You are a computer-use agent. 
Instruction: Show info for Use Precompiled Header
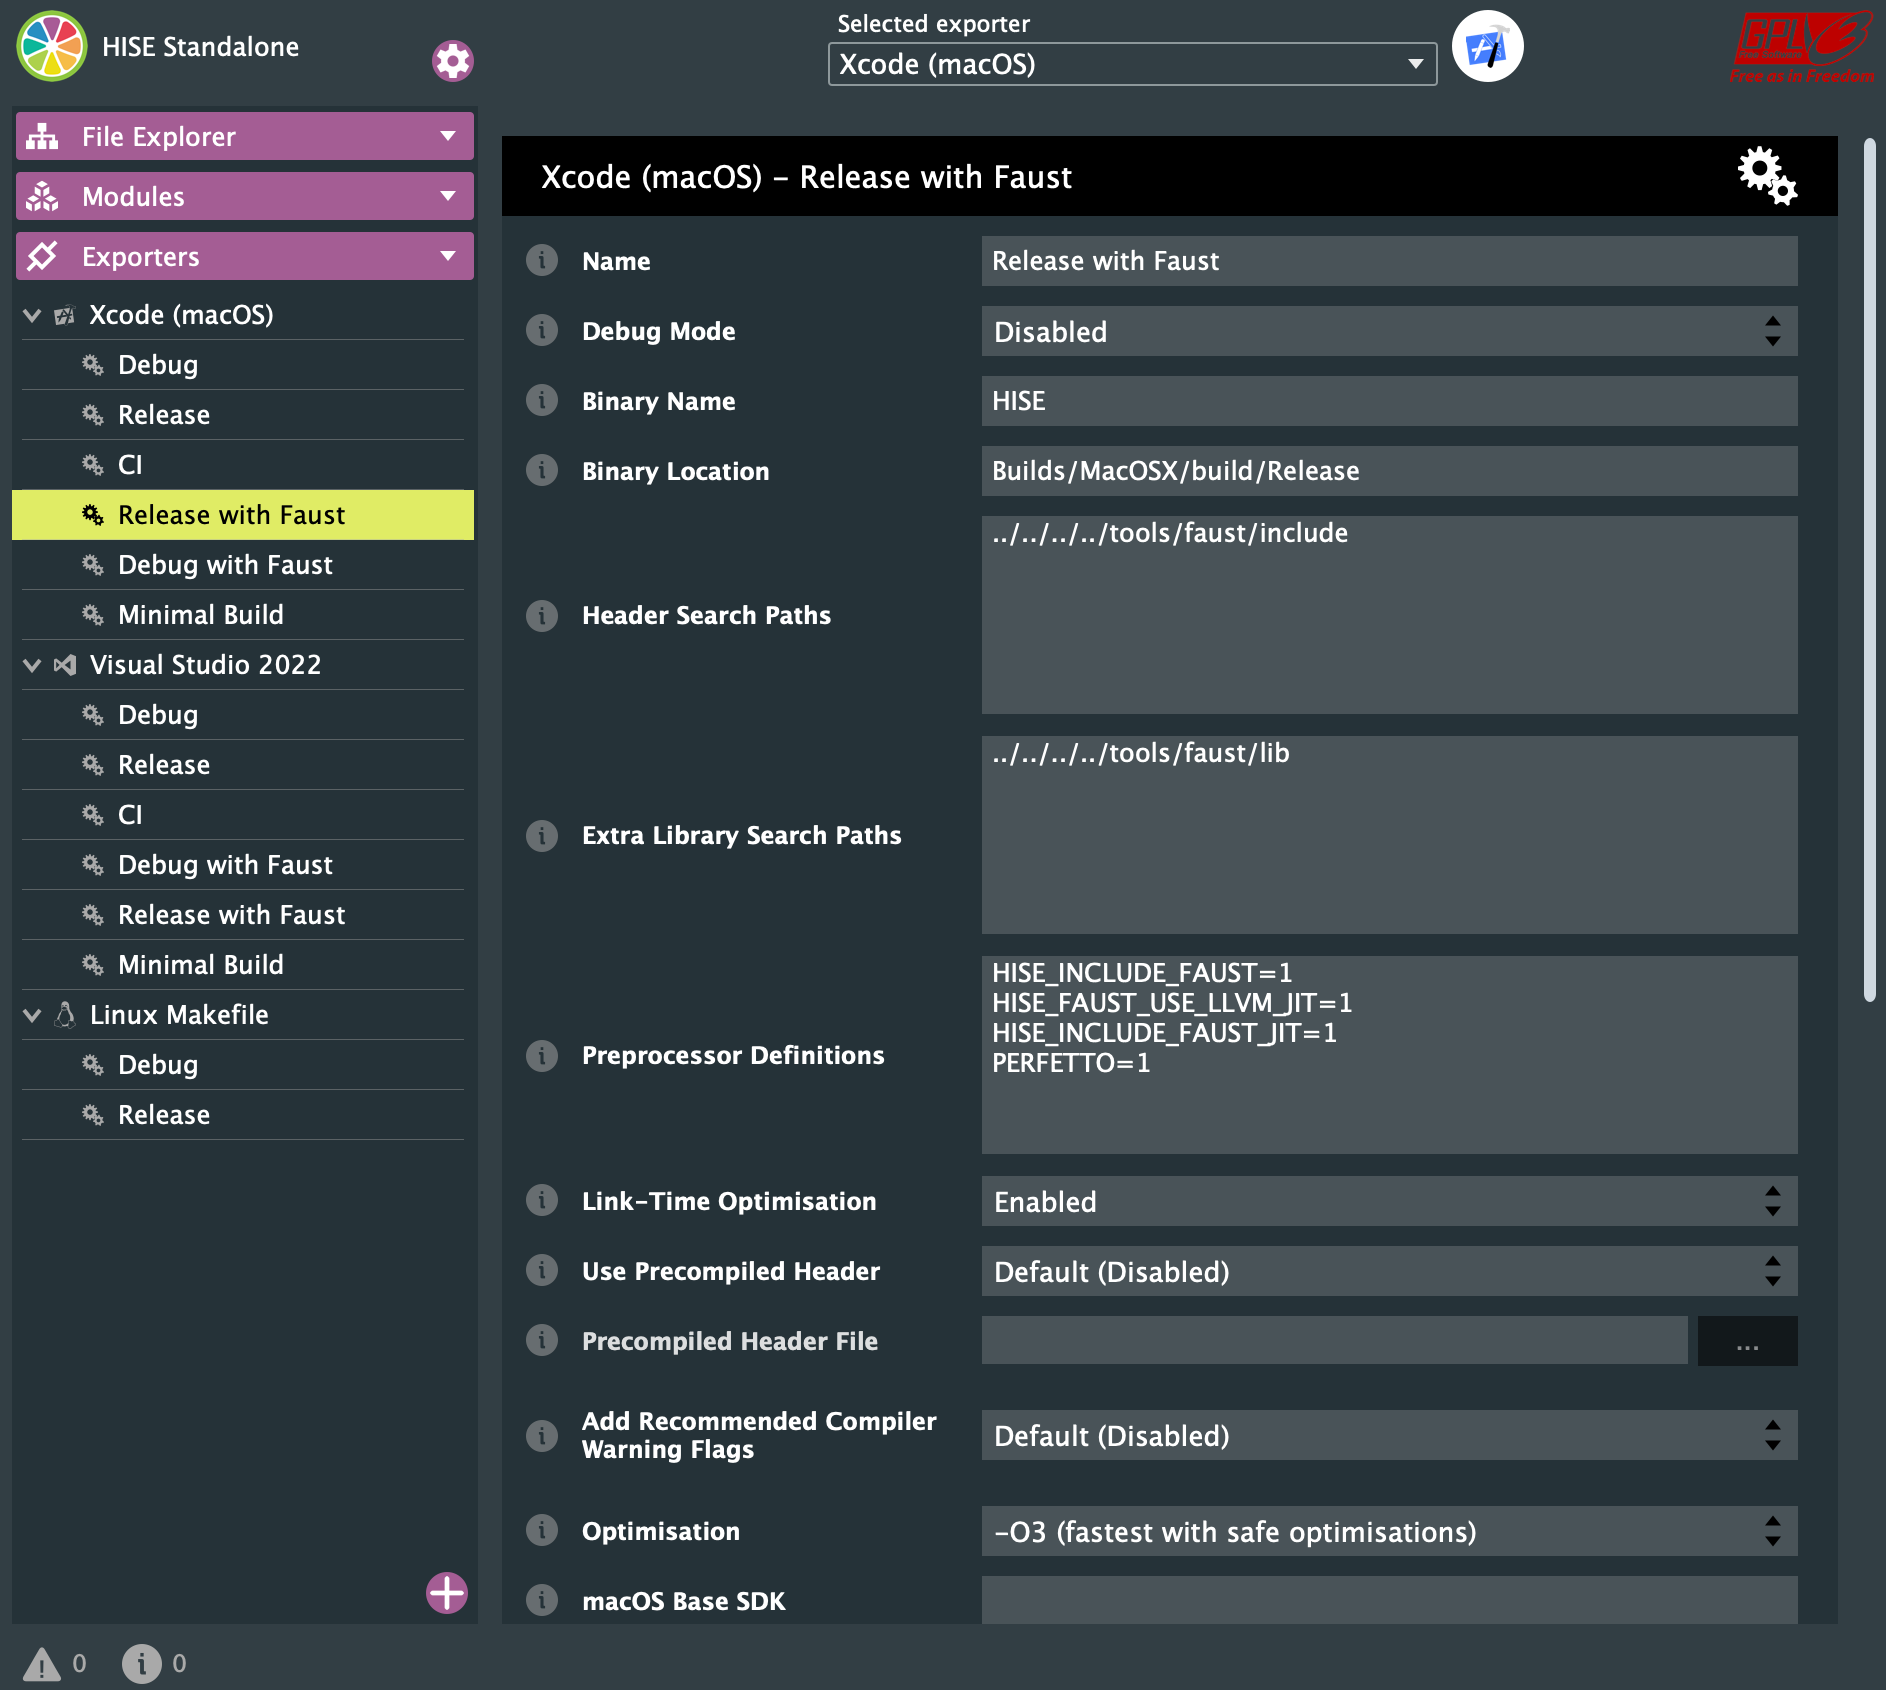542,1271
